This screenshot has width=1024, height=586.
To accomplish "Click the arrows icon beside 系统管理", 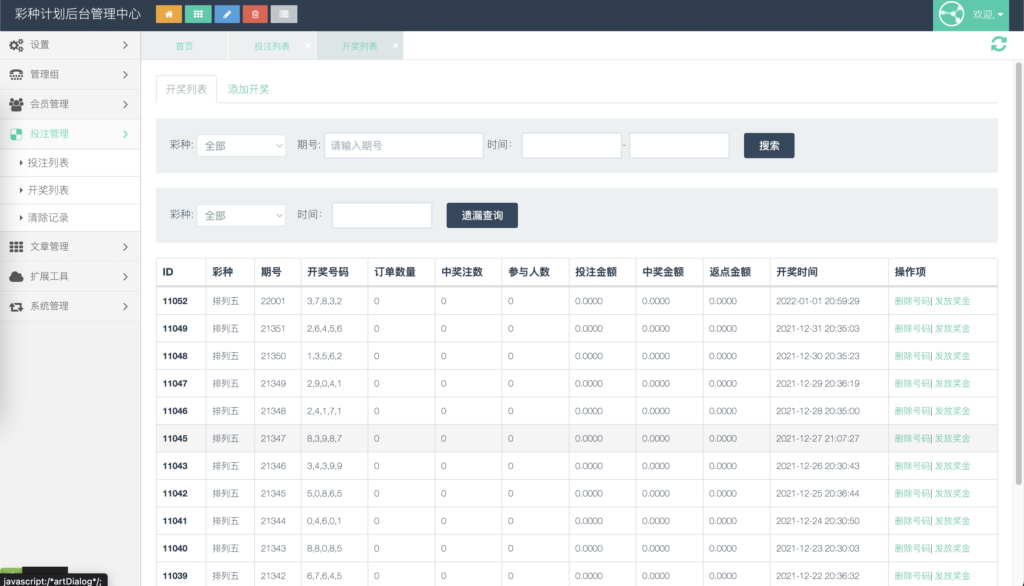I will tap(17, 307).
